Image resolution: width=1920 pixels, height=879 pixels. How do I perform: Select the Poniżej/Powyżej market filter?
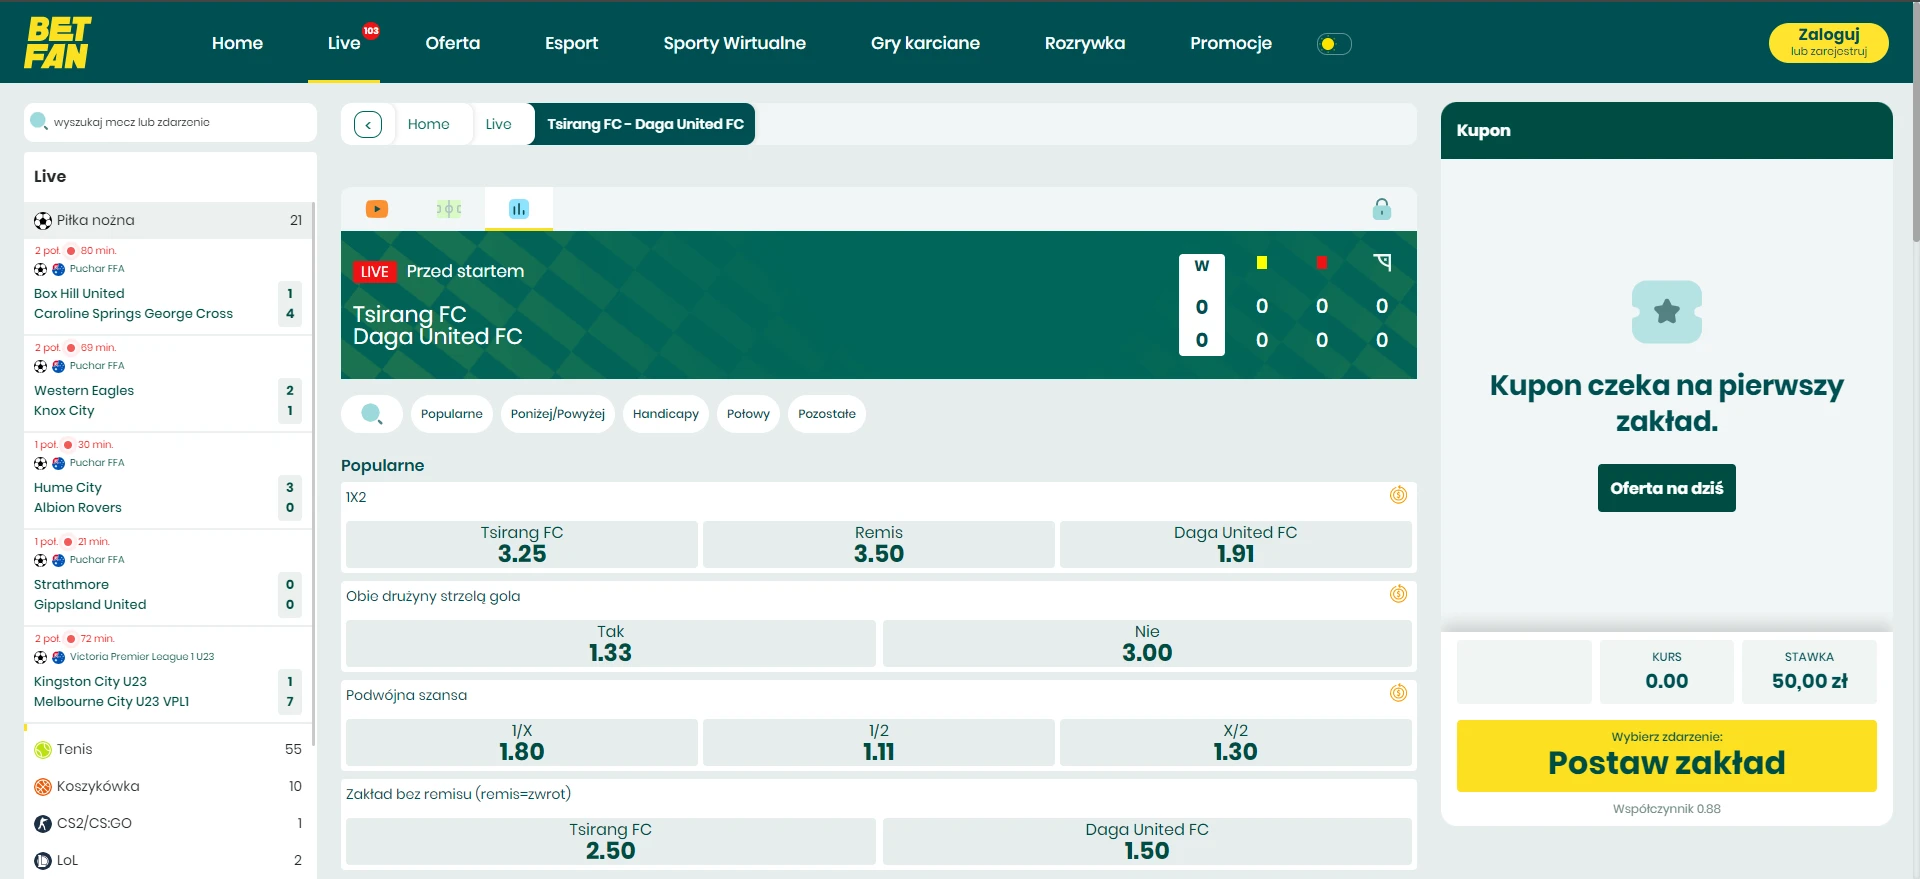(x=557, y=414)
